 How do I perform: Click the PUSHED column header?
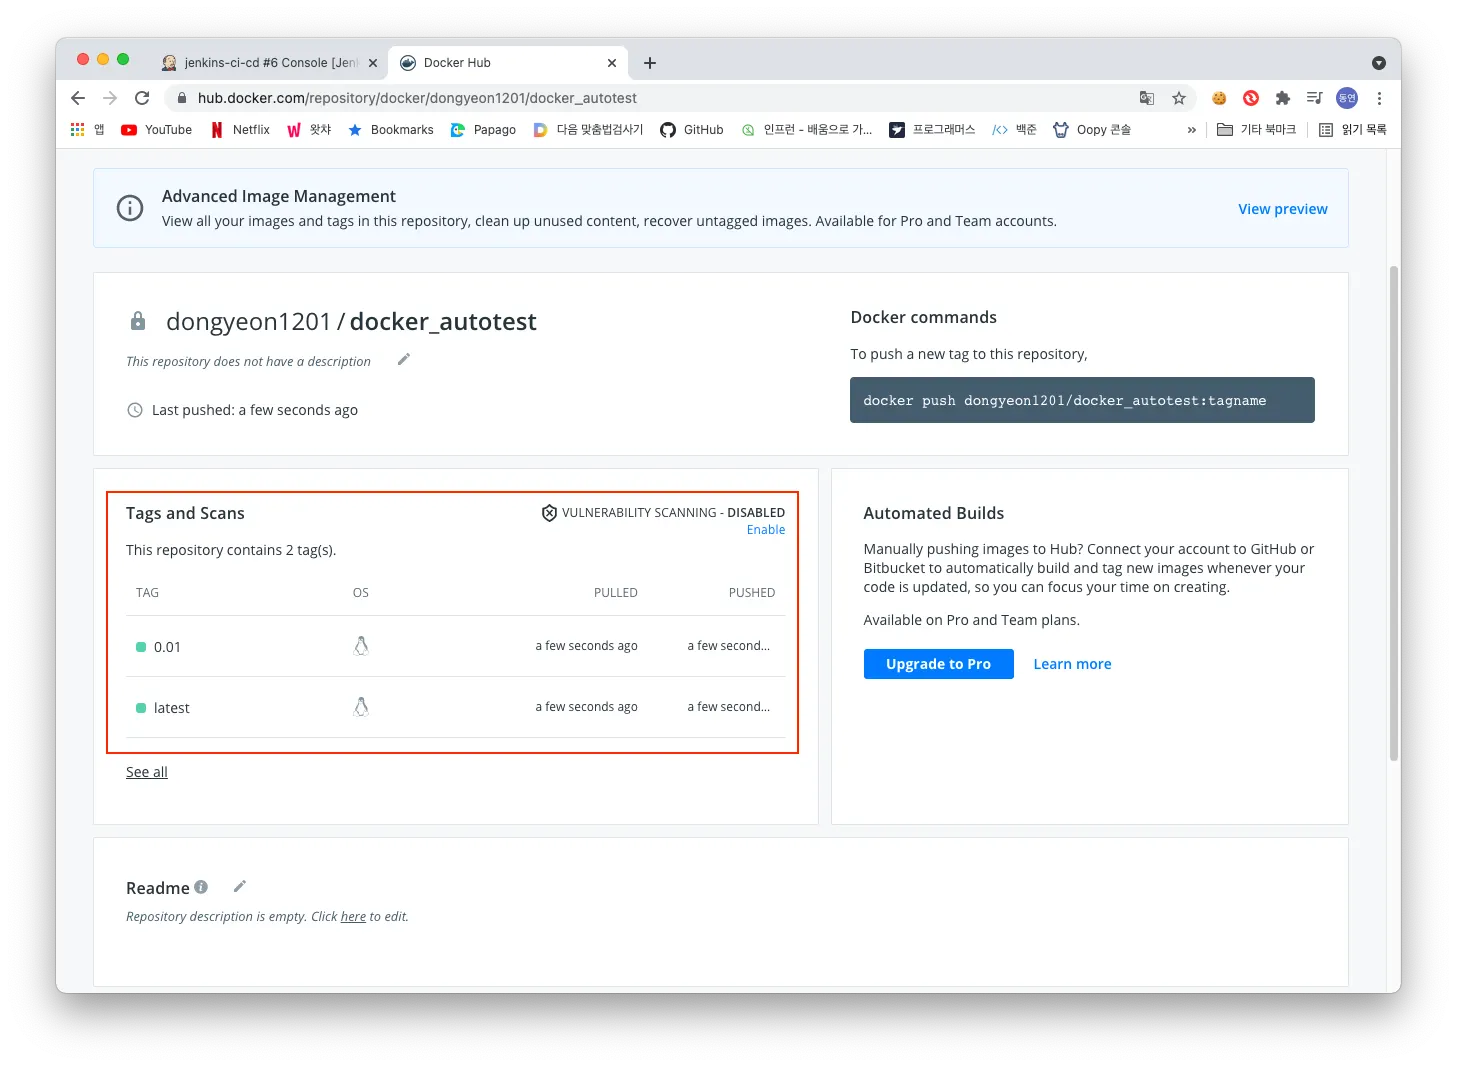pos(752,593)
